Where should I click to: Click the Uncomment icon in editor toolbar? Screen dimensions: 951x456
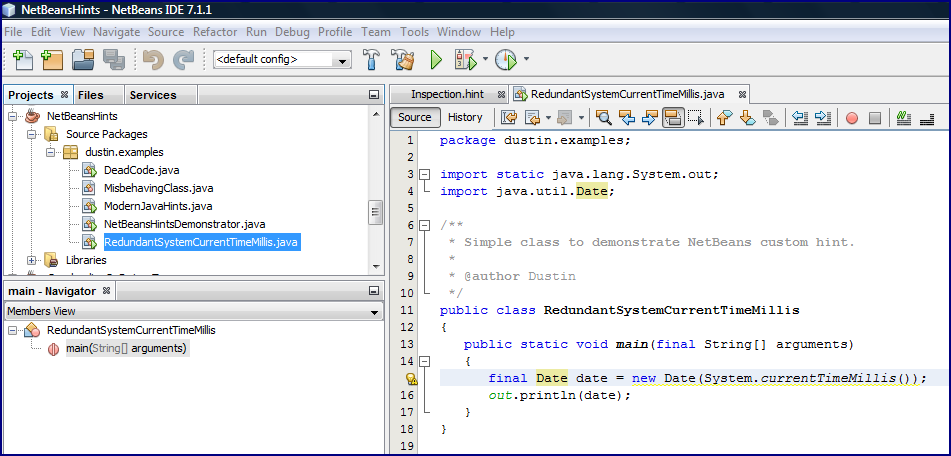tap(927, 118)
